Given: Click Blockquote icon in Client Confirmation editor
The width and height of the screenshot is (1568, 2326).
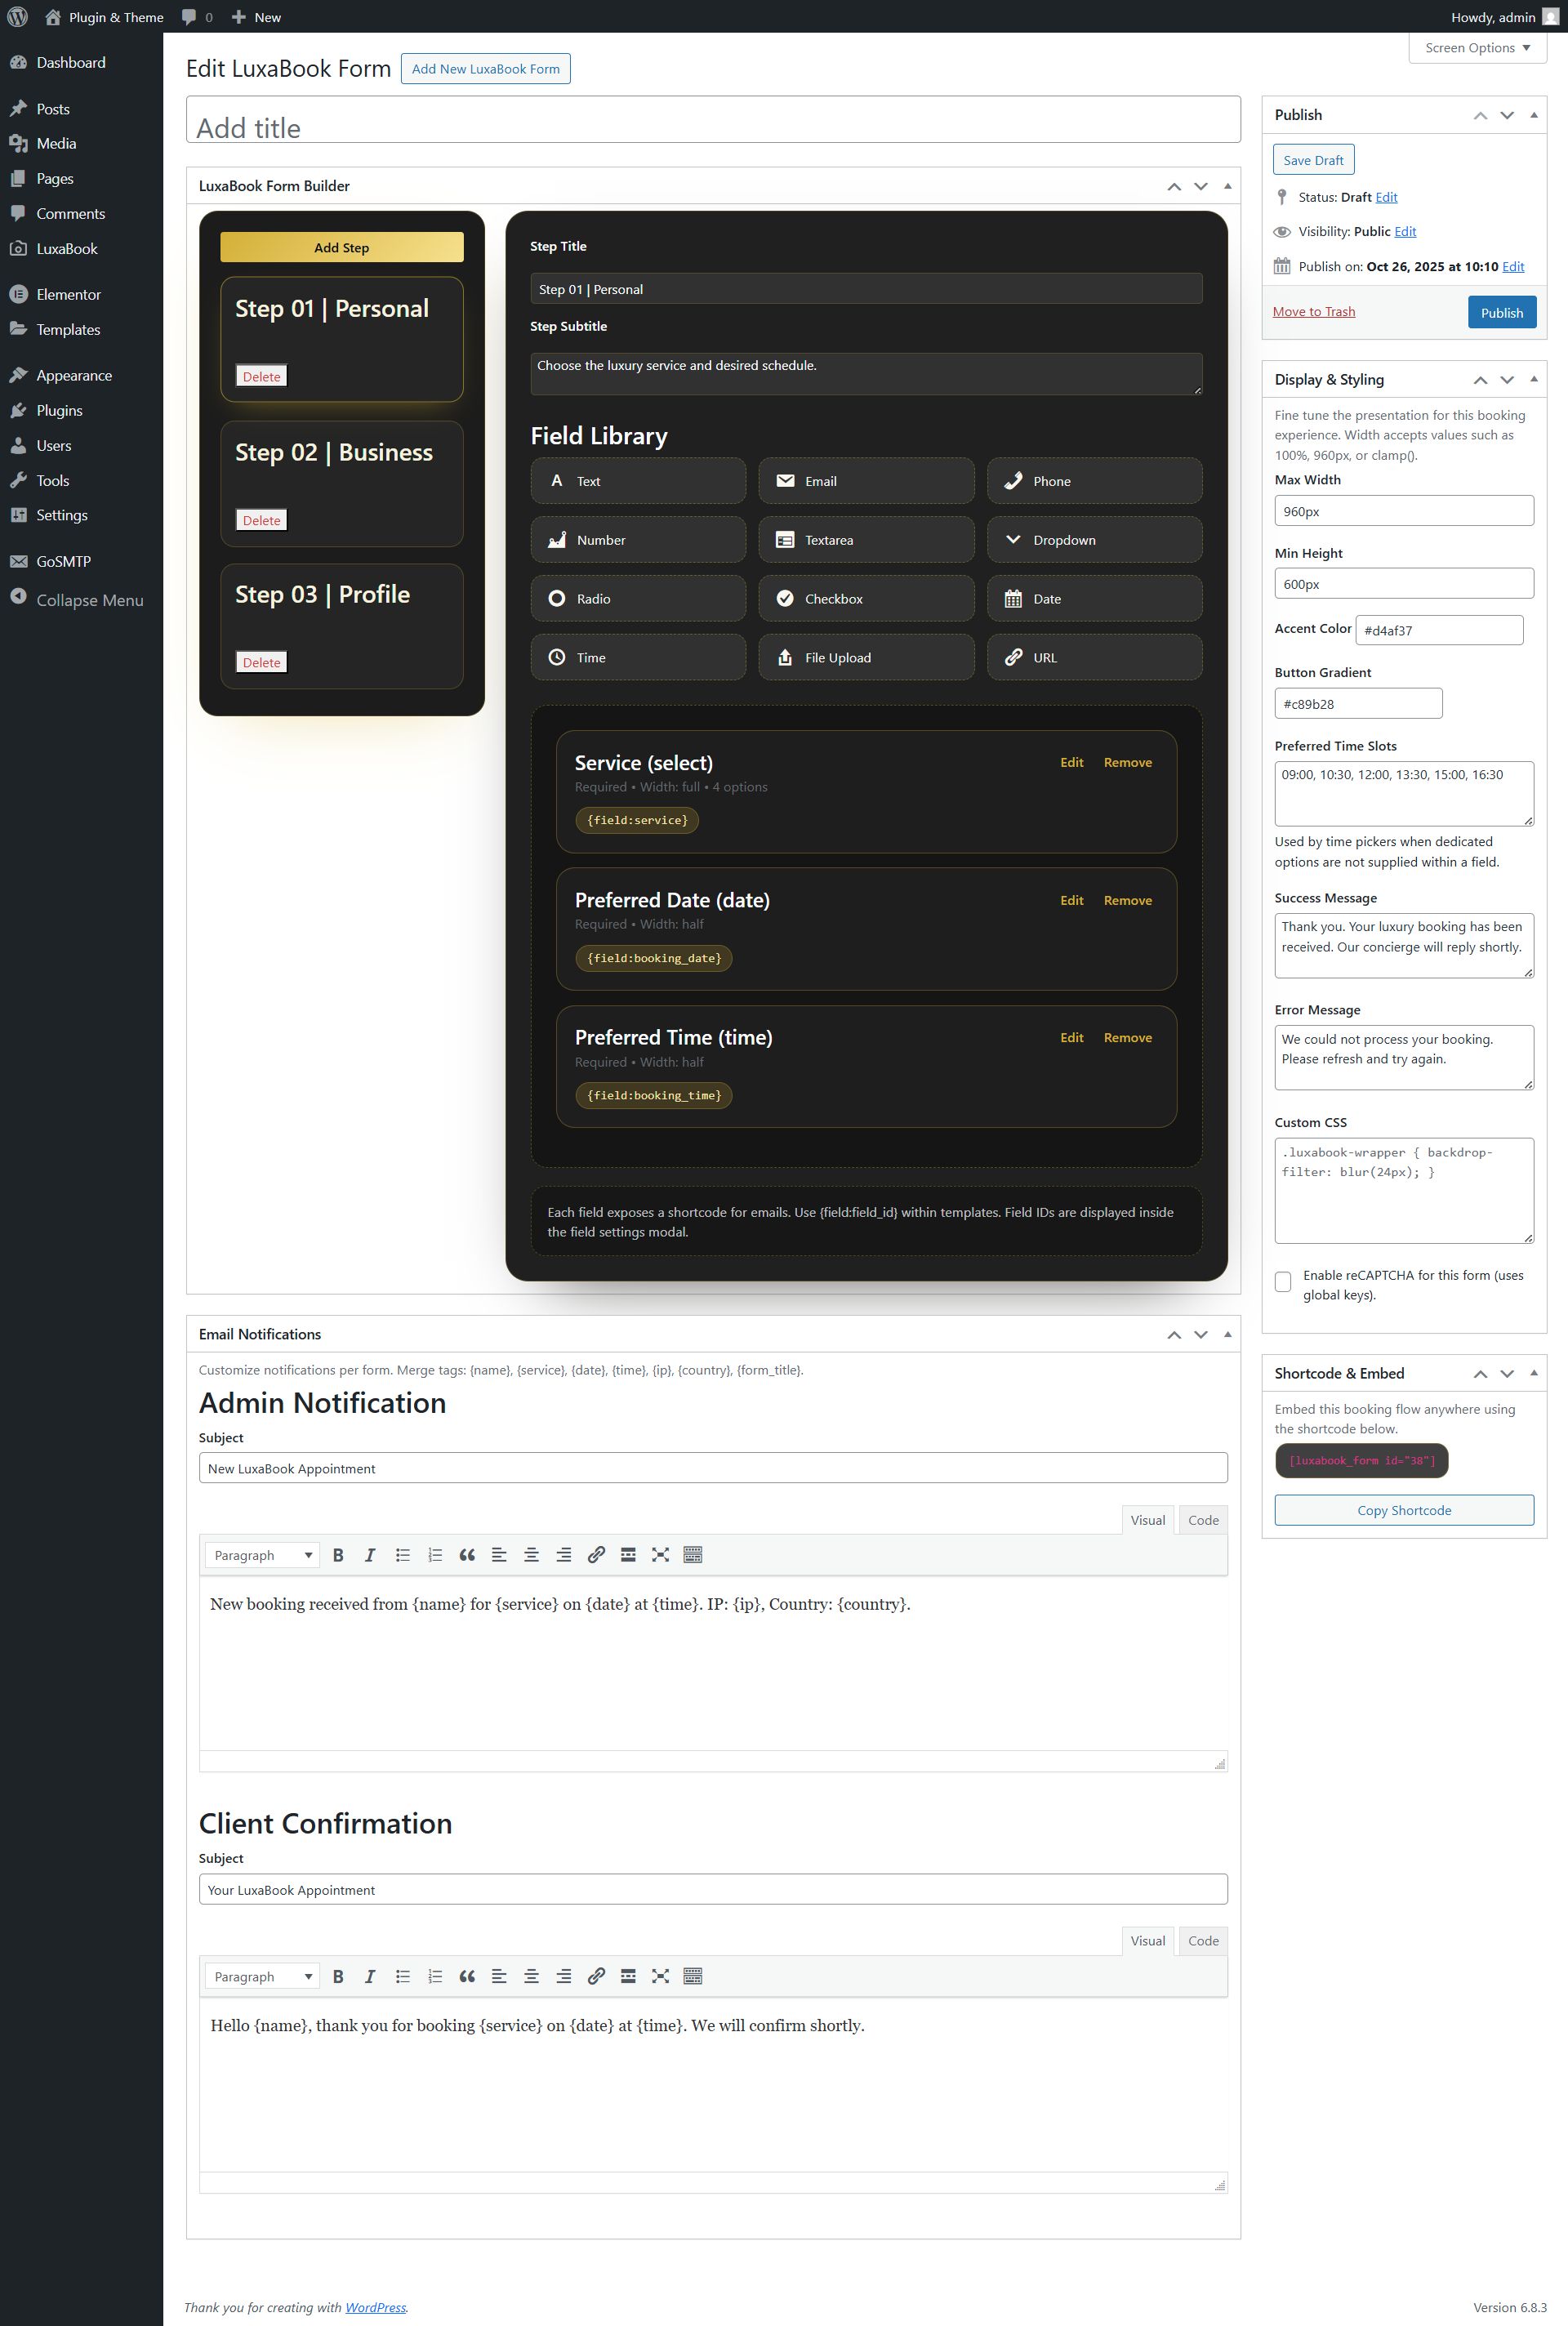Looking at the screenshot, I should (x=467, y=1976).
